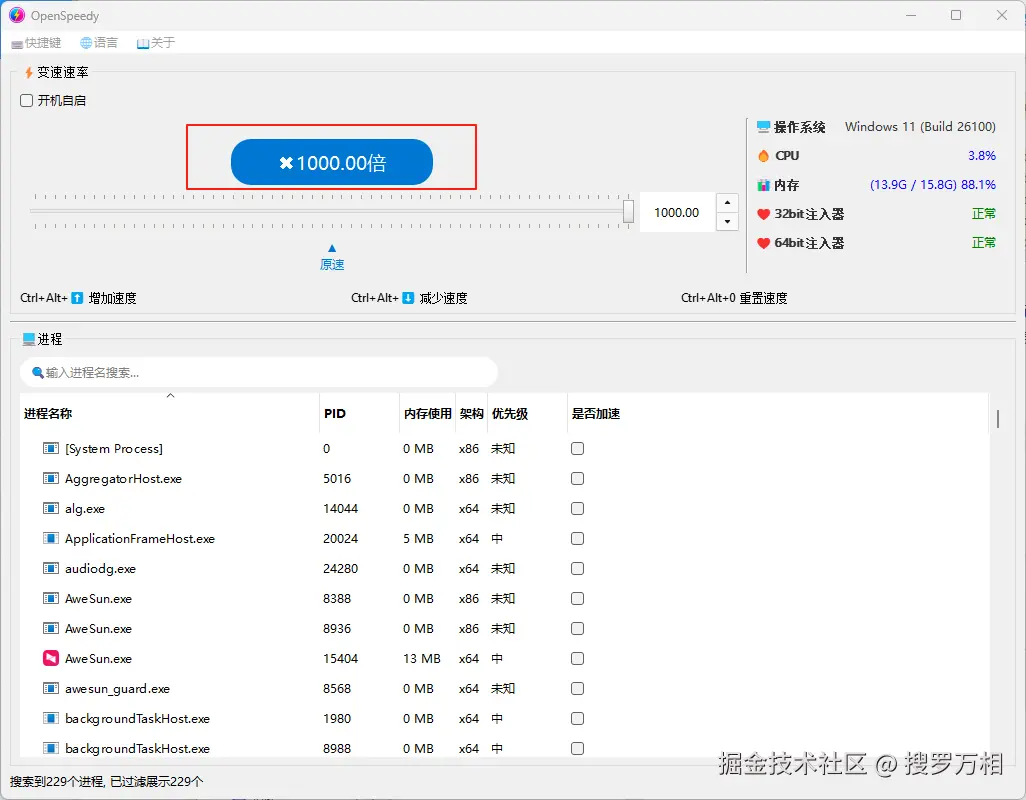Select PID cell 14044
The height and width of the screenshot is (800, 1026).
[x=341, y=509]
